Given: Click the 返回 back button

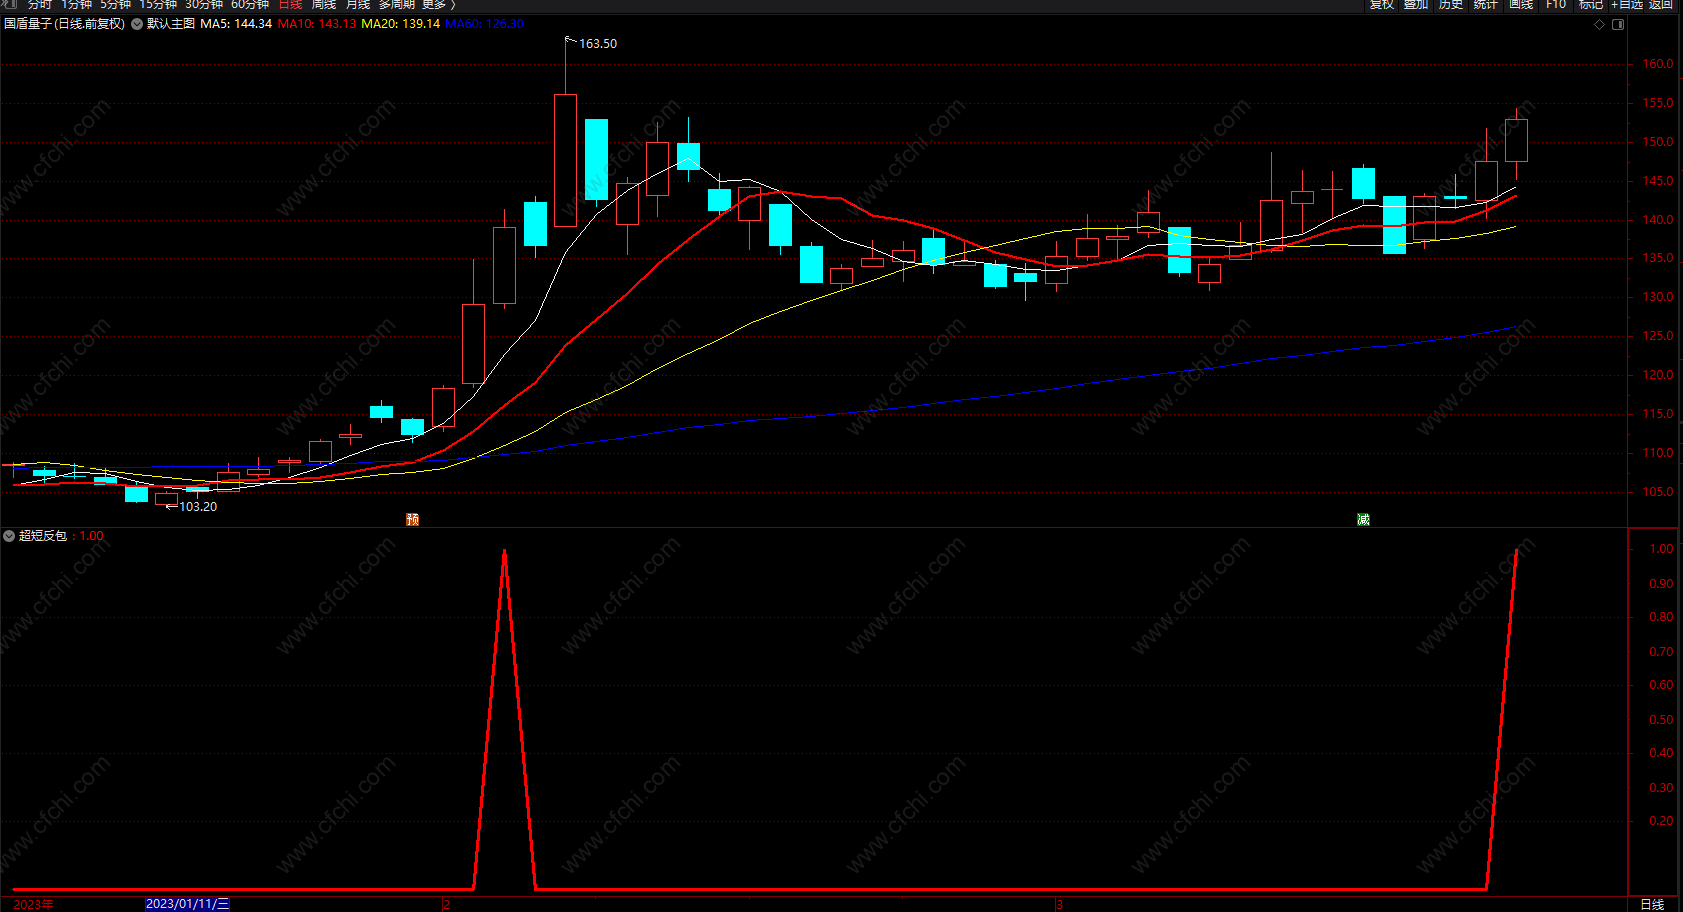Looking at the screenshot, I should [1661, 5].
